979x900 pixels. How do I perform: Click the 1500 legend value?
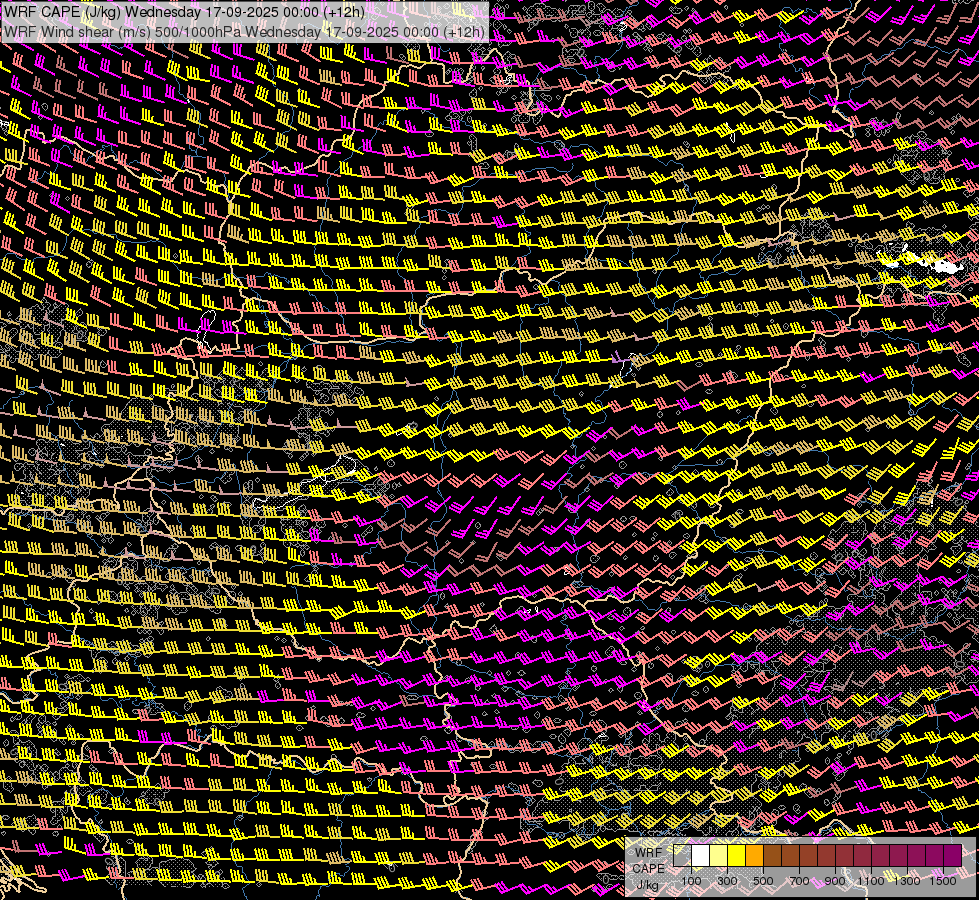click(943, 881)
